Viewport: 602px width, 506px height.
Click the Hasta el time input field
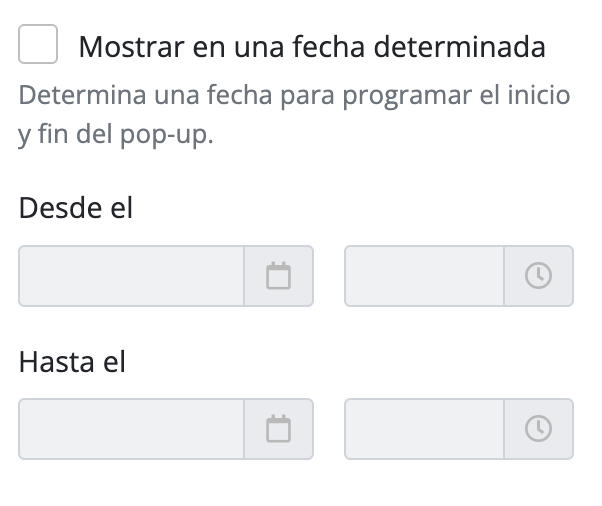(x=424, y=429)
